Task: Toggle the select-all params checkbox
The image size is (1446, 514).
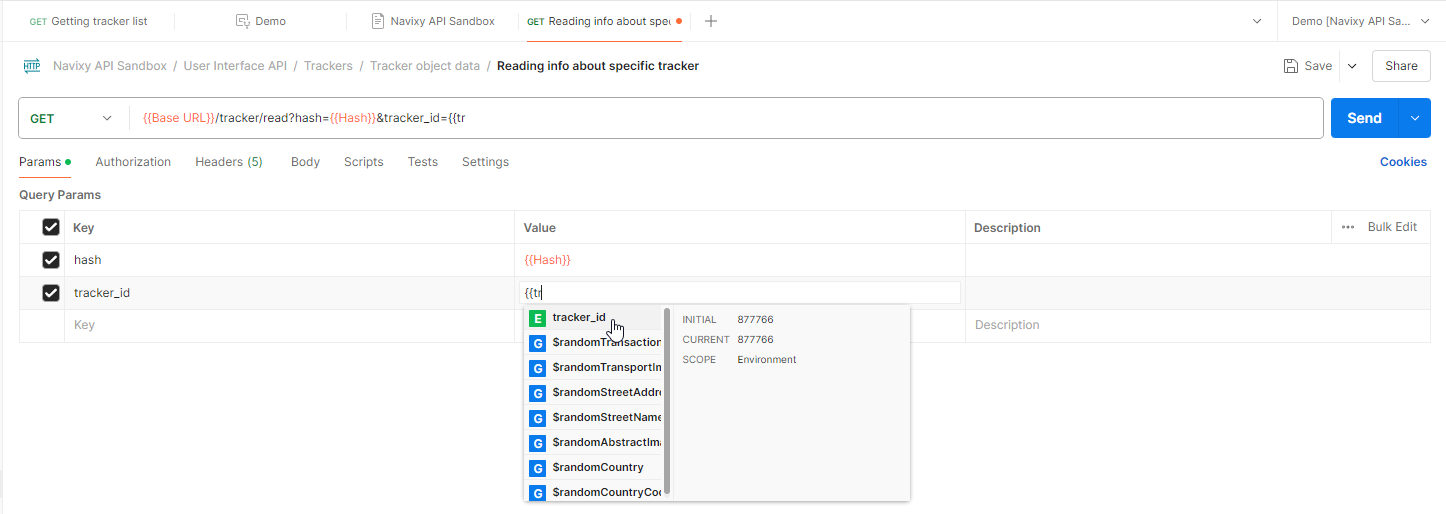Action: (x=51, y=227)
